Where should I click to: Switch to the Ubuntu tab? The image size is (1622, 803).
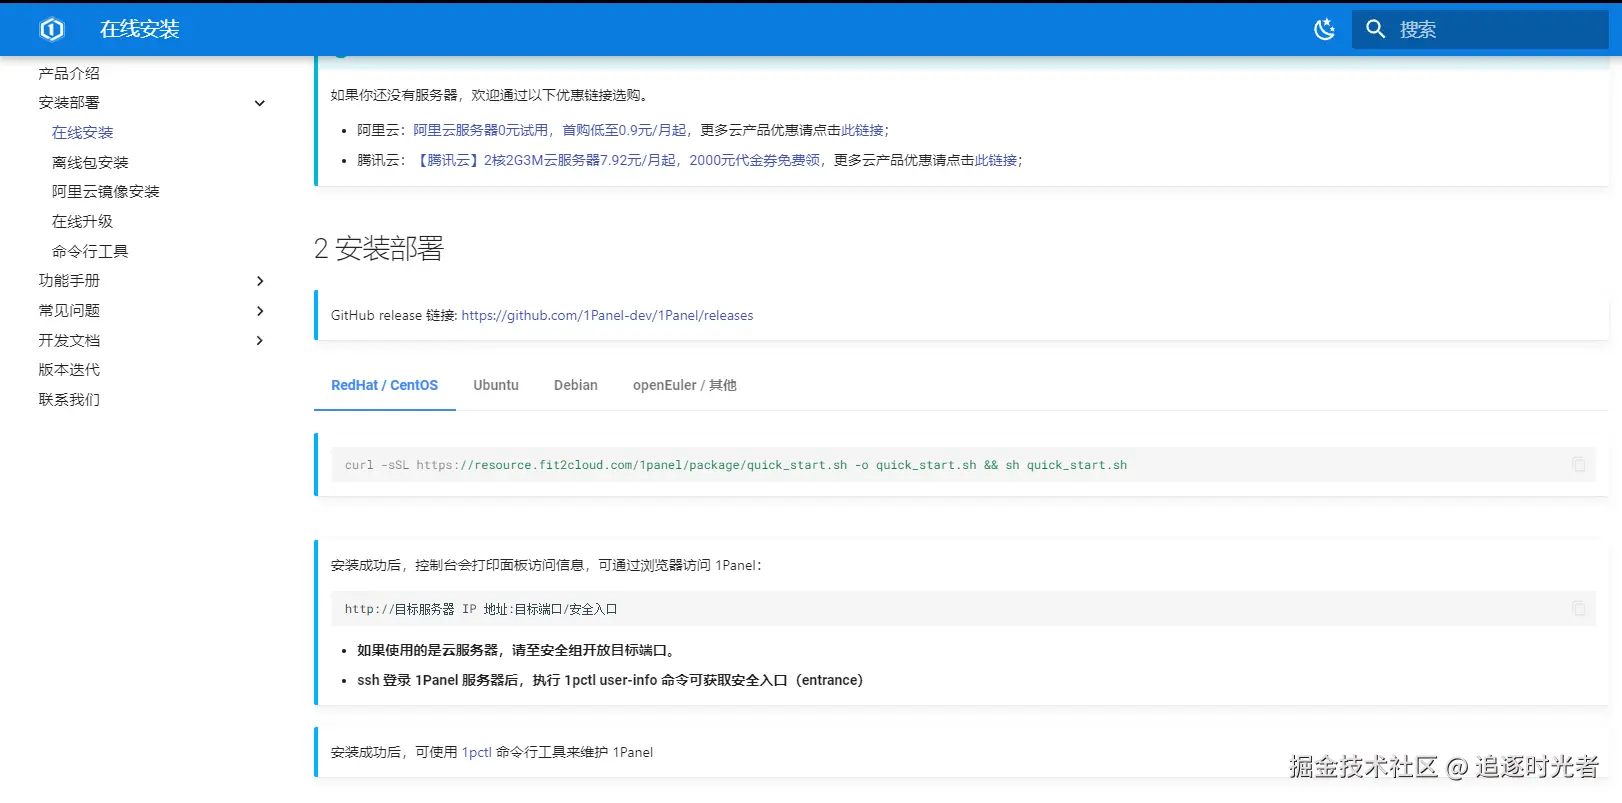pyautogui.click(x=496, y=385)
